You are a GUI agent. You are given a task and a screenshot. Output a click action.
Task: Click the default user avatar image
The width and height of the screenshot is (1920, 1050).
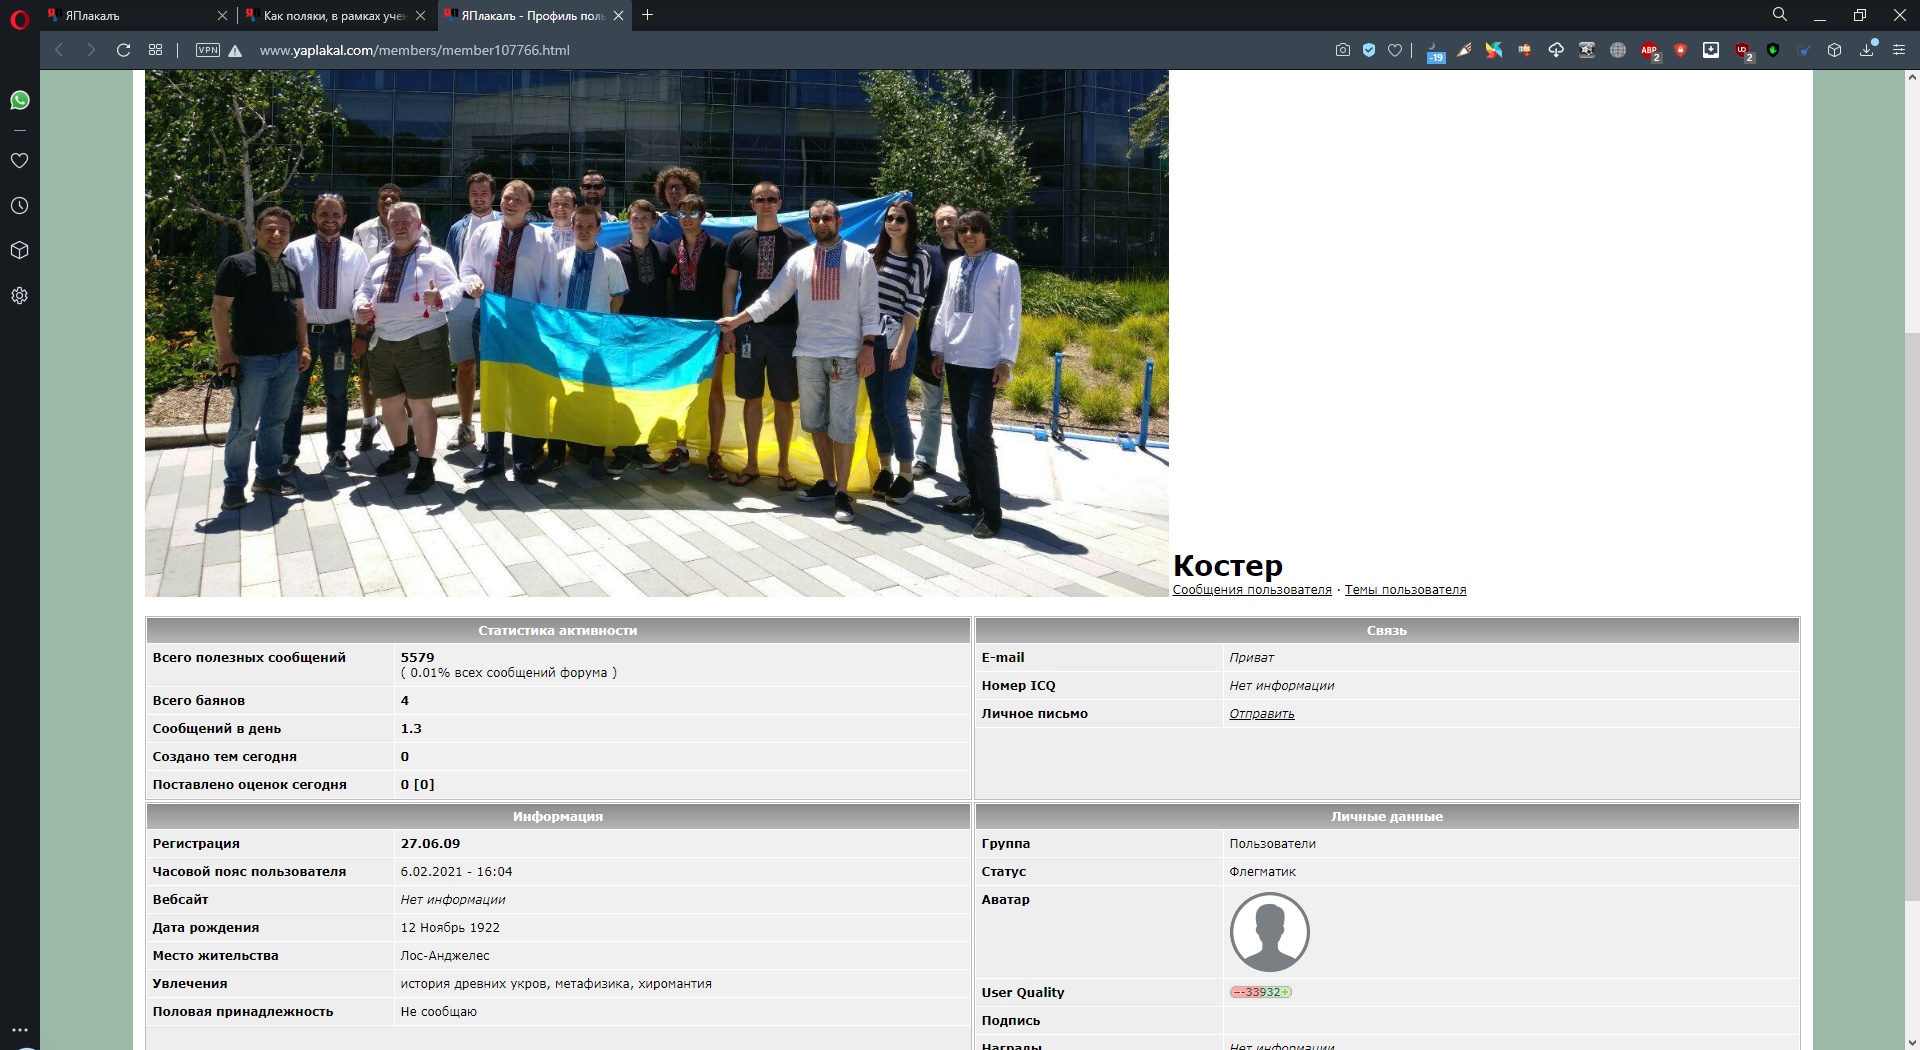click(1270, 932)
